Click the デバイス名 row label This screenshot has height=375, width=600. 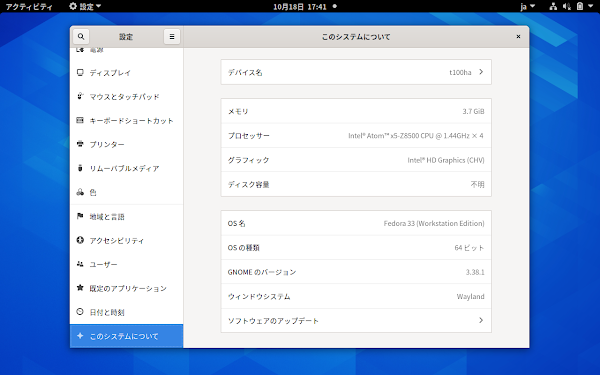245,72
